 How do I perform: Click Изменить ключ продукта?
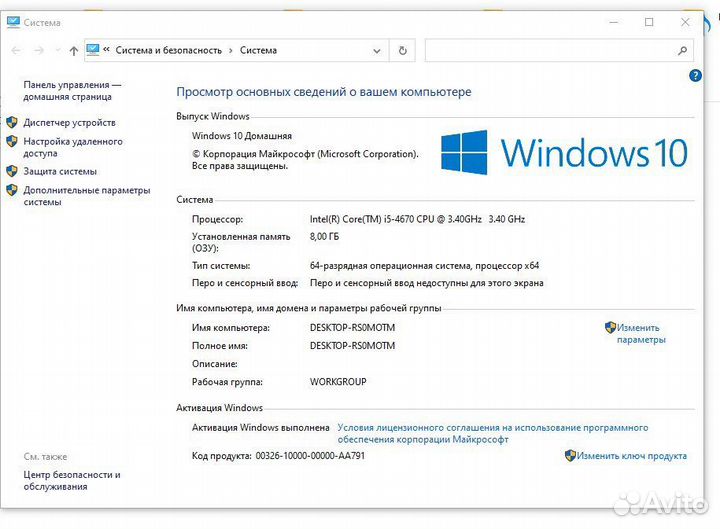pos(632,456)
